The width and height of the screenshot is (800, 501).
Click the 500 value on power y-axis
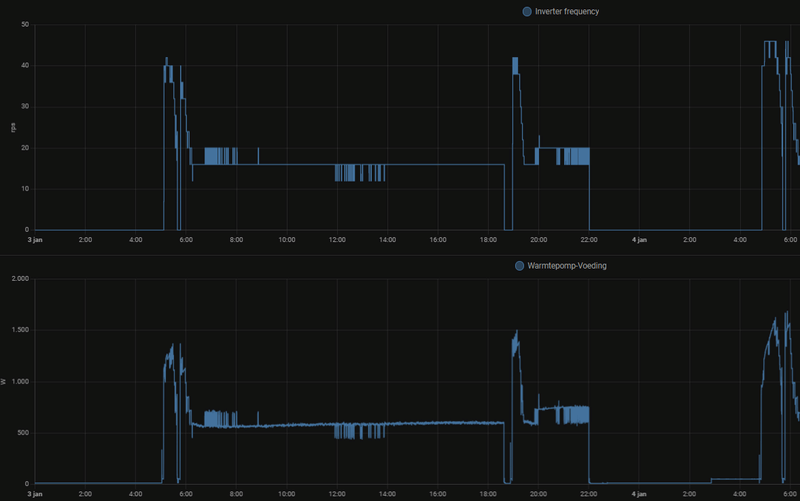[23, 433]
